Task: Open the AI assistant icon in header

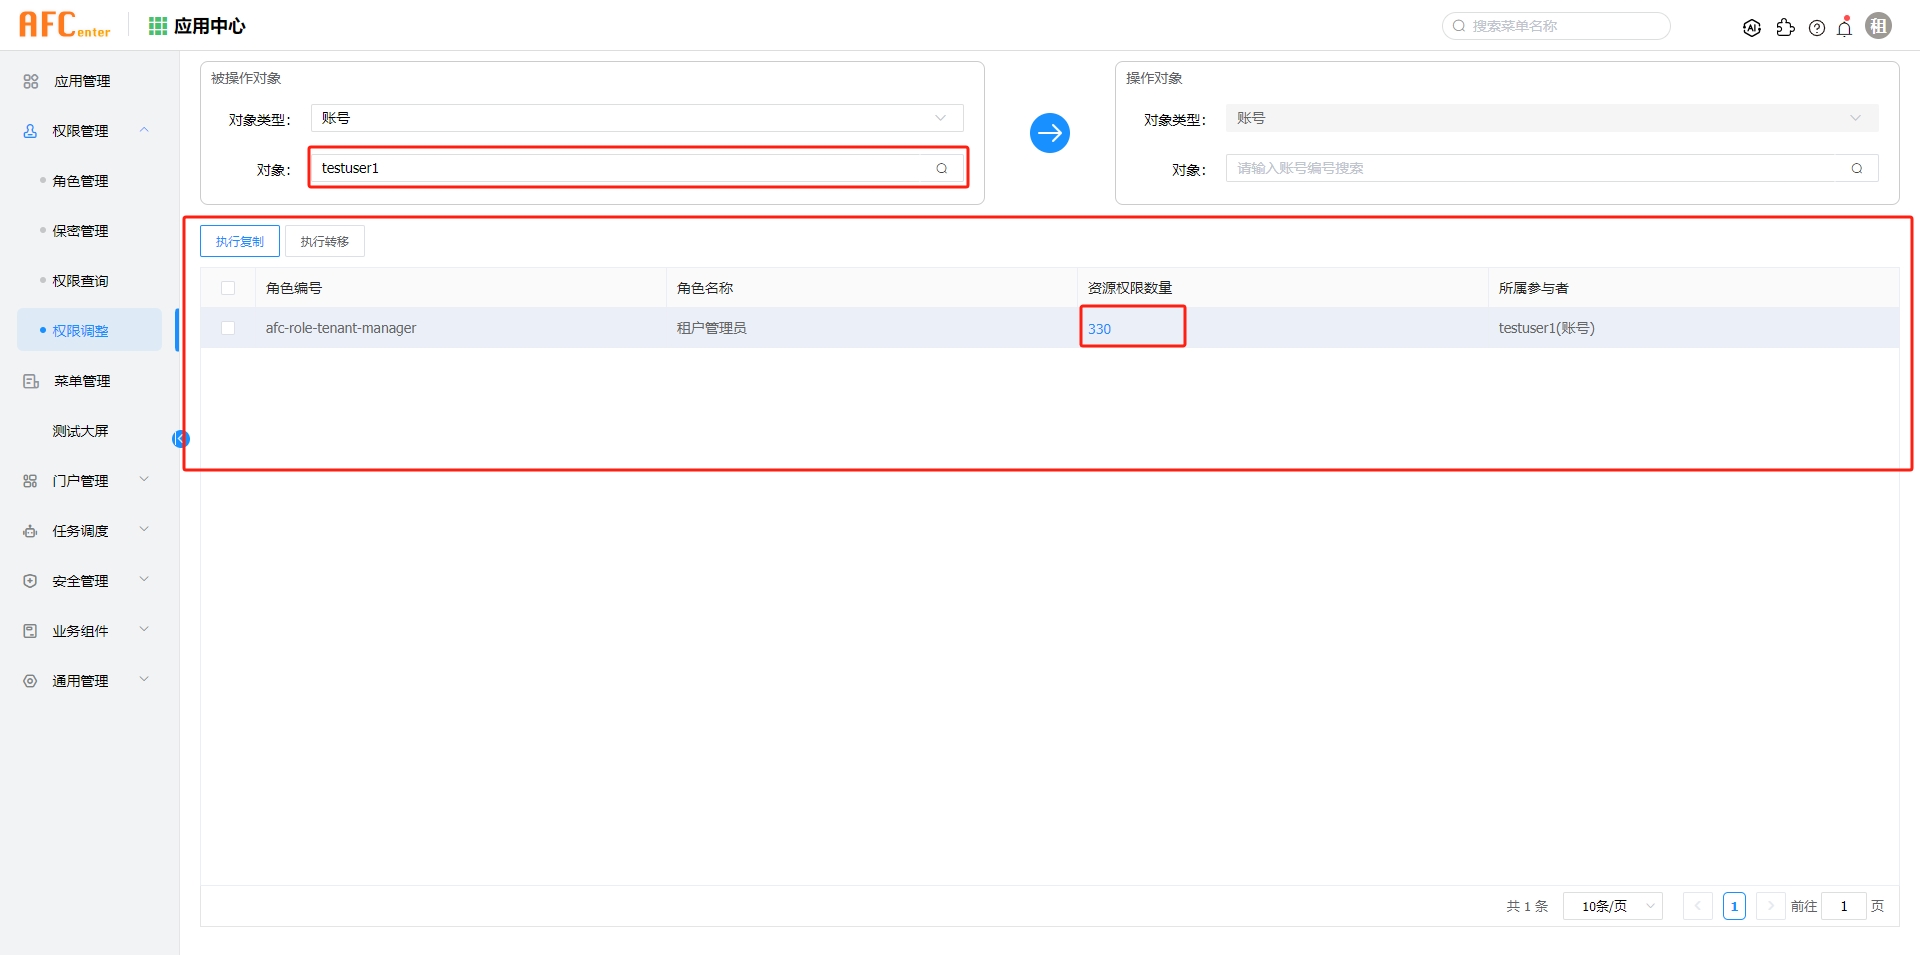Action: pyautogui.click(x=1752, y=27)
